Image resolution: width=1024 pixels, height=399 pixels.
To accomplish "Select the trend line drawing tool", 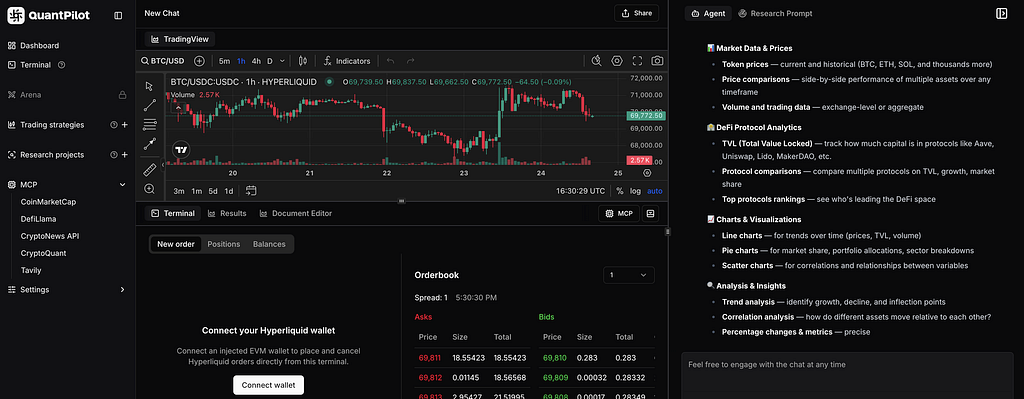I will click(149, 104).
